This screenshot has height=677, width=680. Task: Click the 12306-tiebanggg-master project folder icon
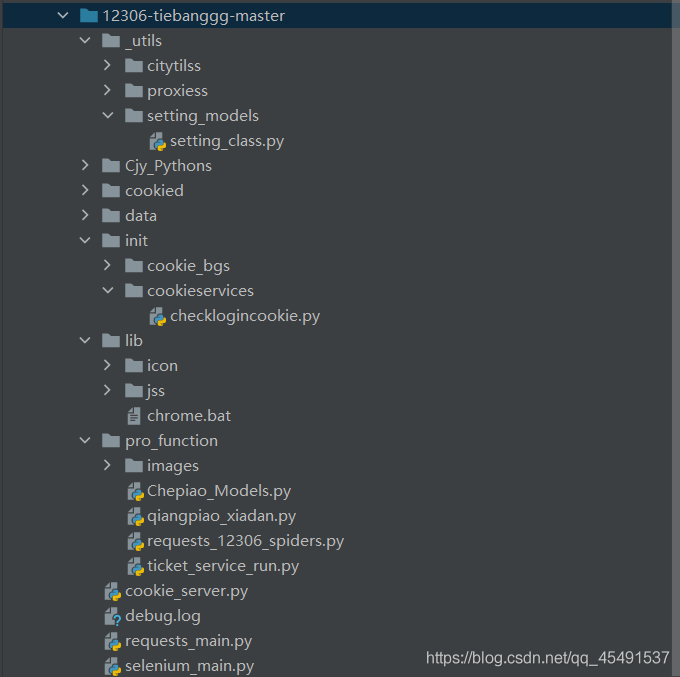coord(89,16)
